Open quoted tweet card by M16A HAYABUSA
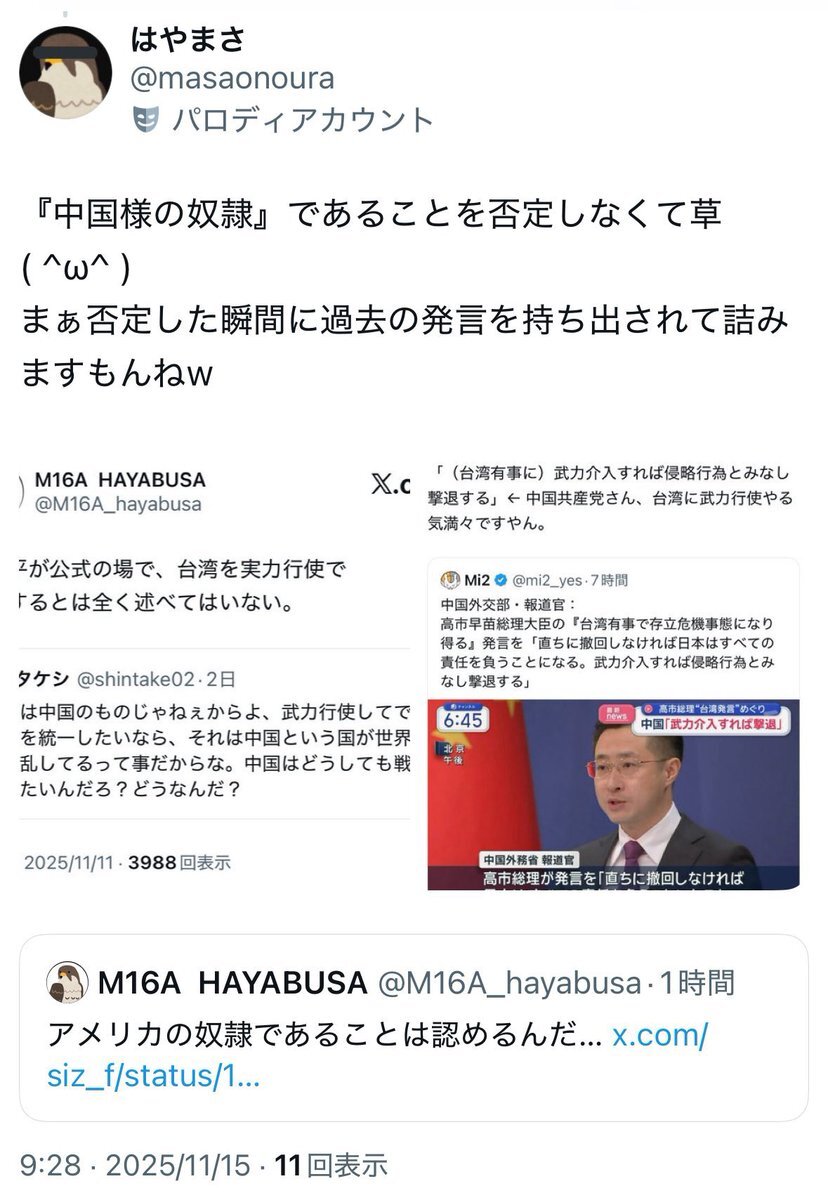Image resolution: width=828 pixels, height=1200 pixels. pos(414,1028)
